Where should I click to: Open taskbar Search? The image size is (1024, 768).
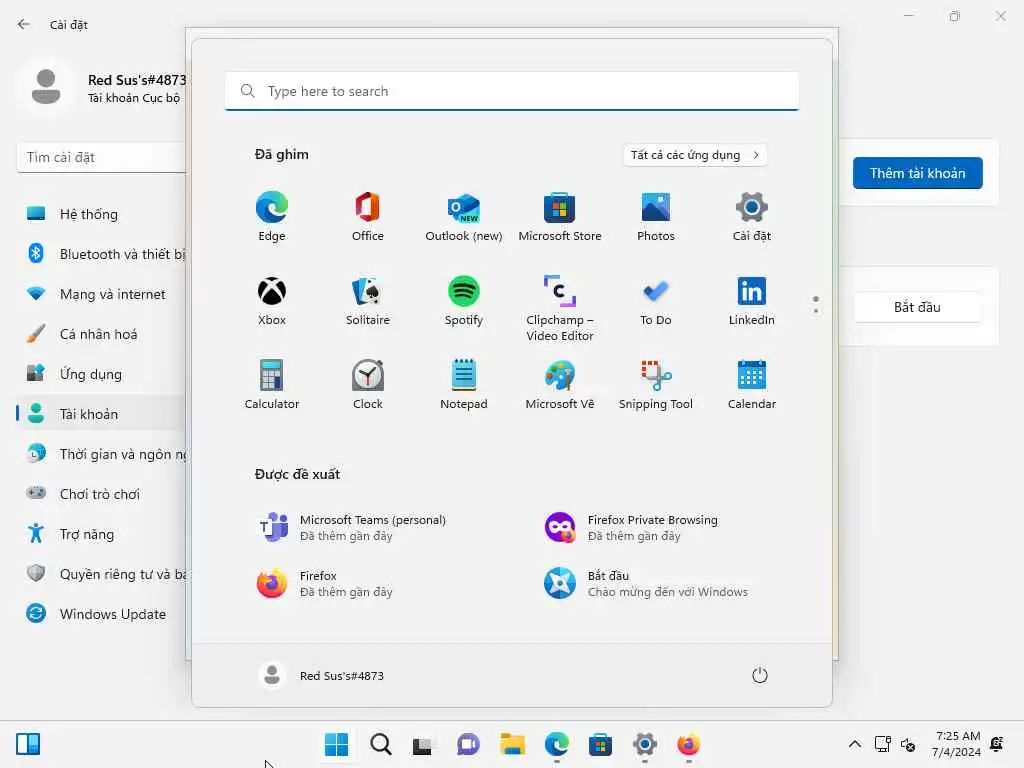pyautogui.click(x=381, y=744)
